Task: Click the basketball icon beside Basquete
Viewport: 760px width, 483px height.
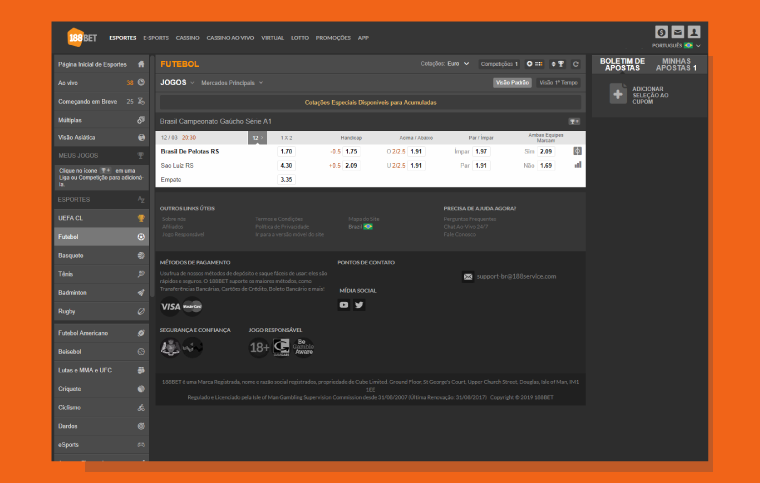Action: coord(141,255)
